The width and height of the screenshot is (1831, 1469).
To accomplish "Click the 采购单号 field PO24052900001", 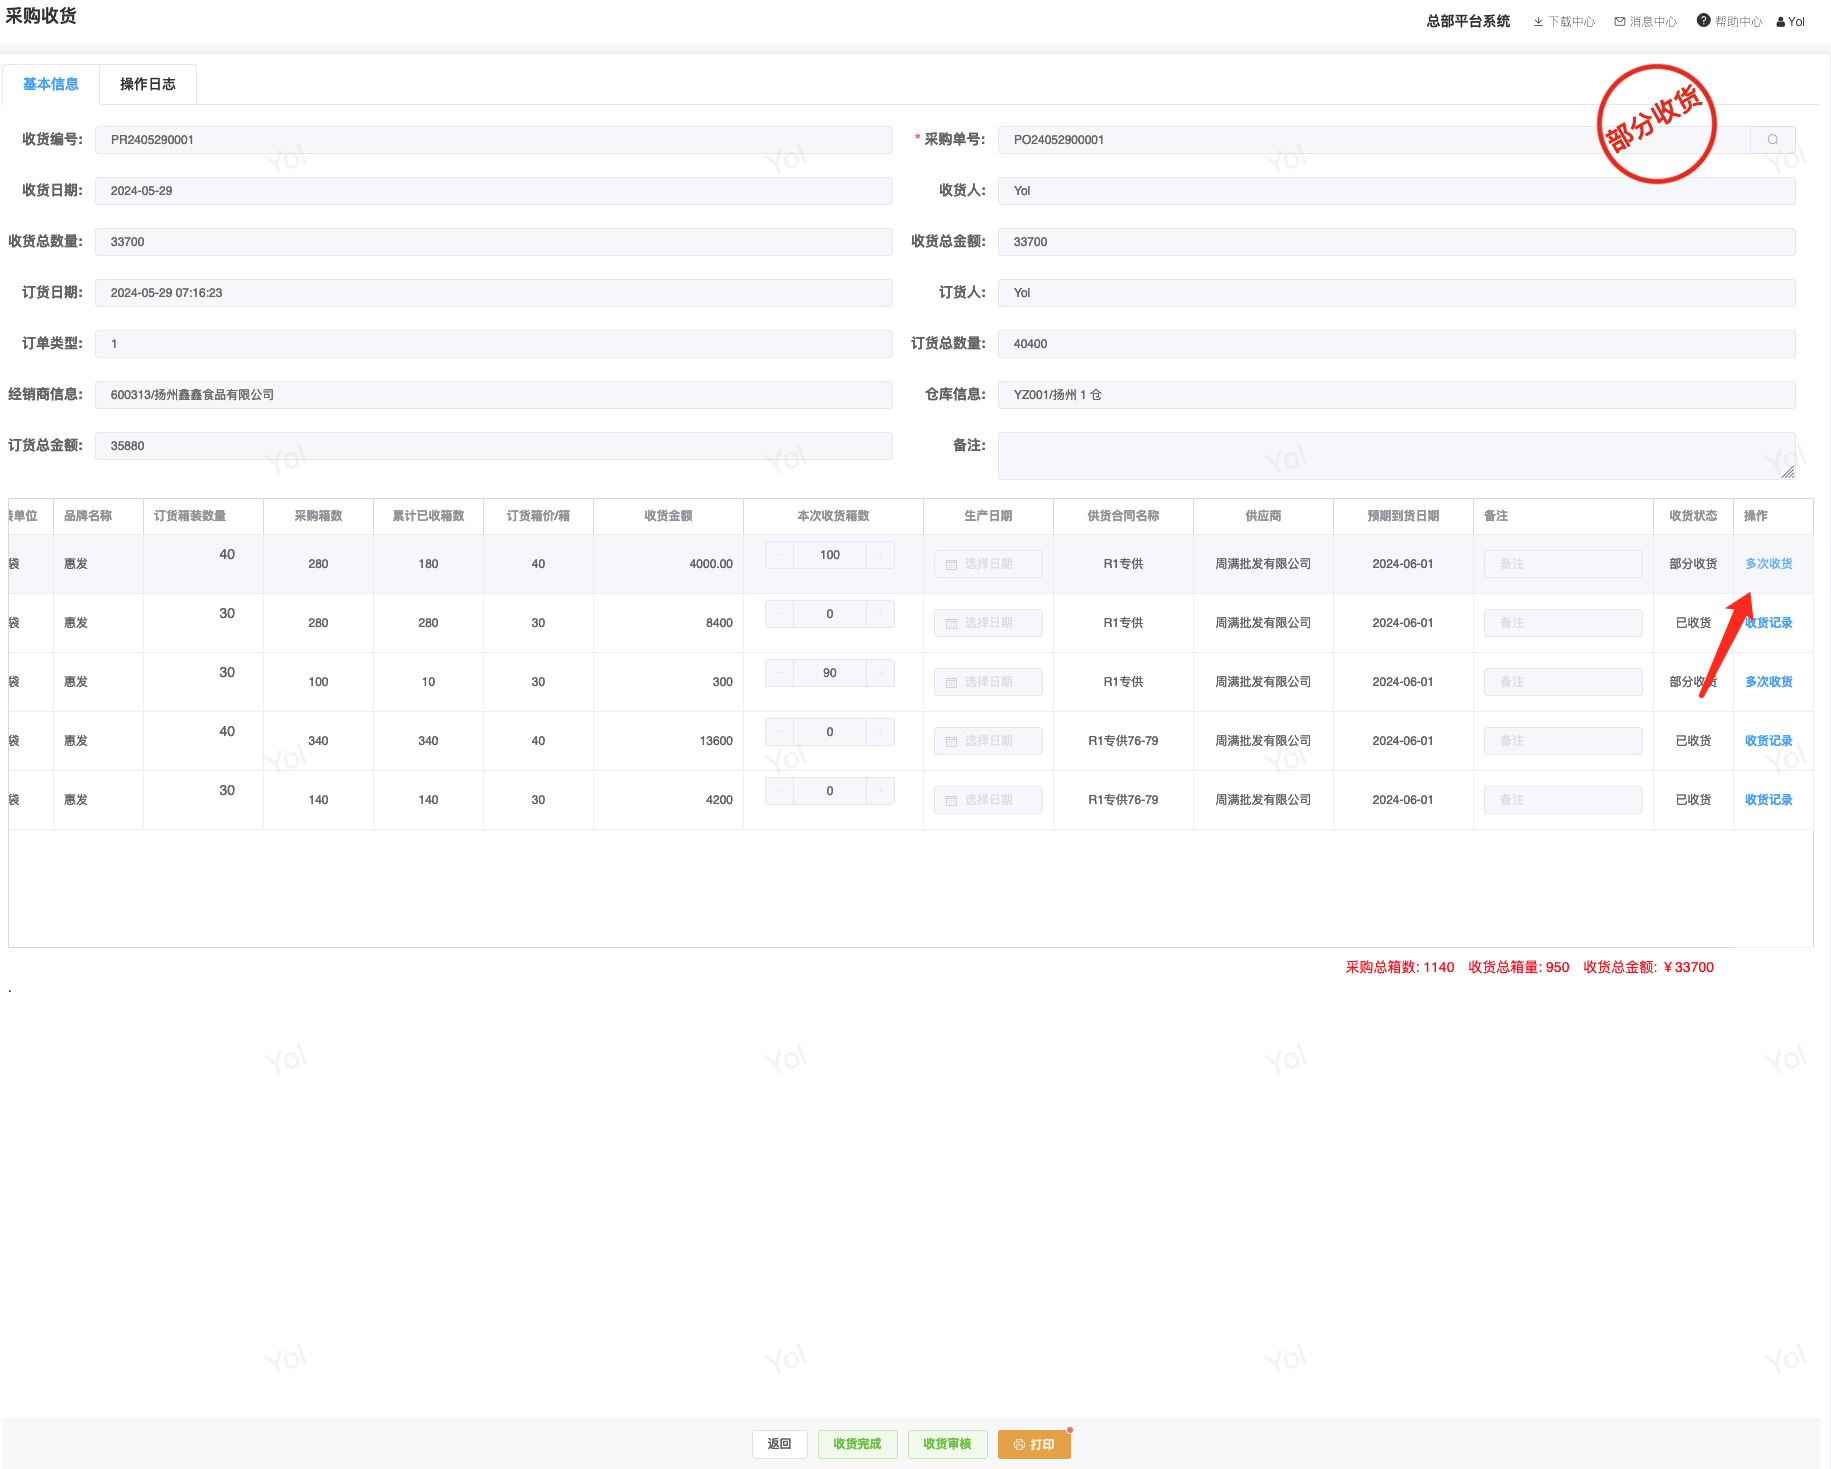I will (x=1374, y=140).
